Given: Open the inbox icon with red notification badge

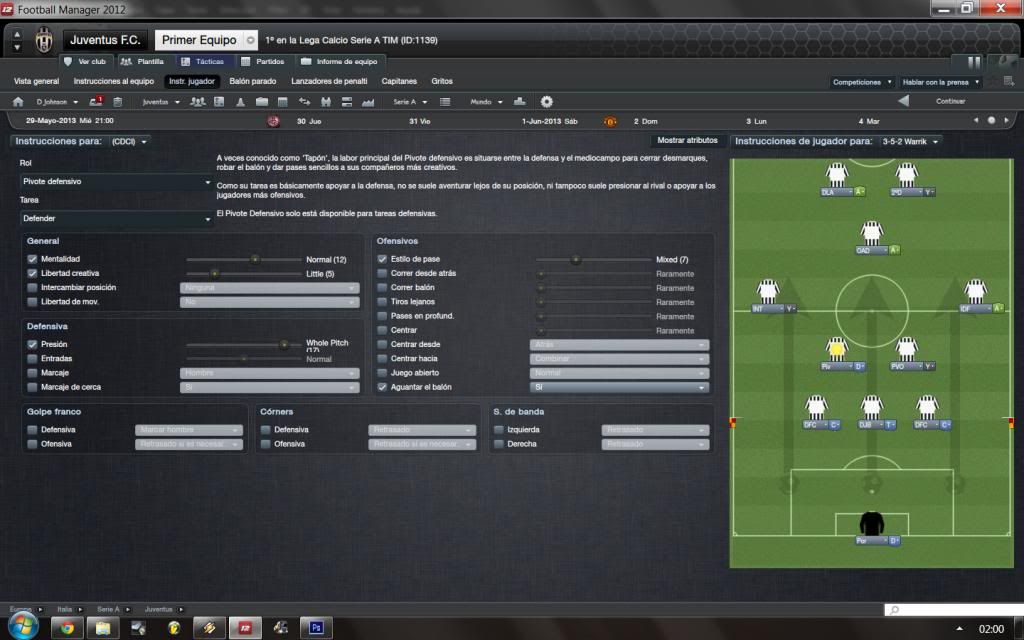Looking at the screenshot, I should pos(96,102).
